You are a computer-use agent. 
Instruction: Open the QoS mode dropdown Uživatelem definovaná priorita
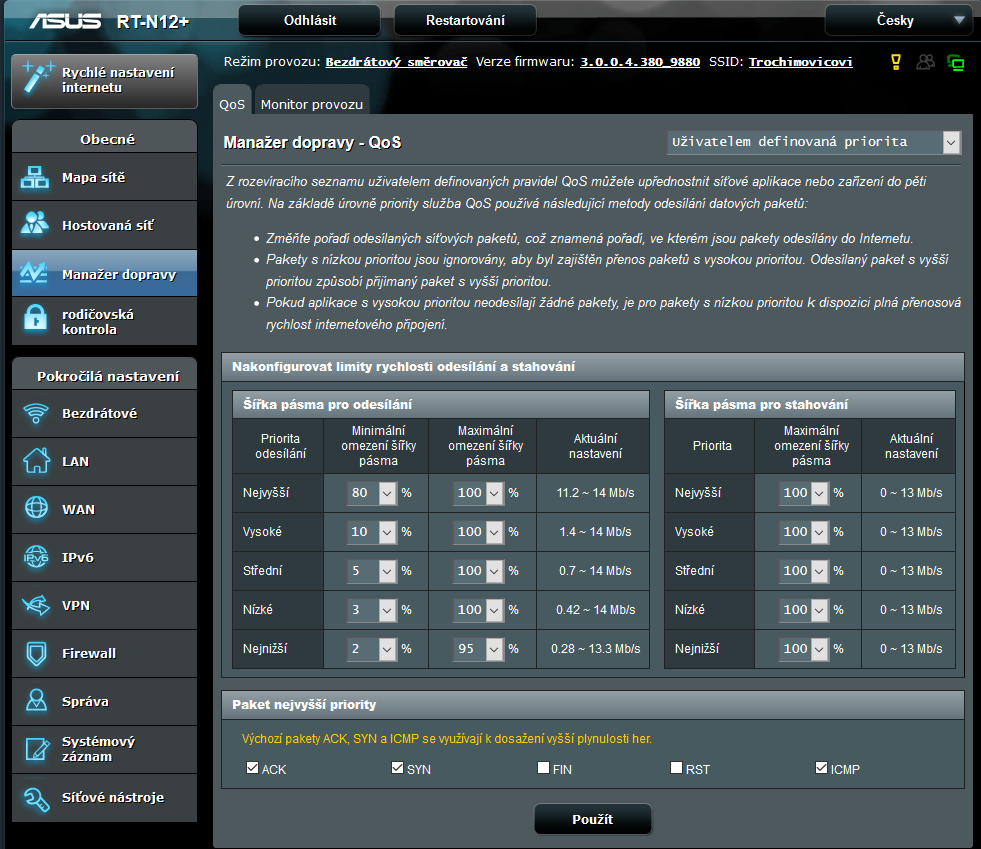[813, 142]
